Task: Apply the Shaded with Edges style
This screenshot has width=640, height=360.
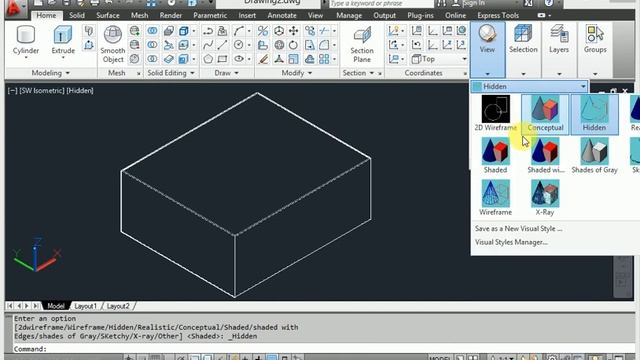Action: [x=545, y=156]
